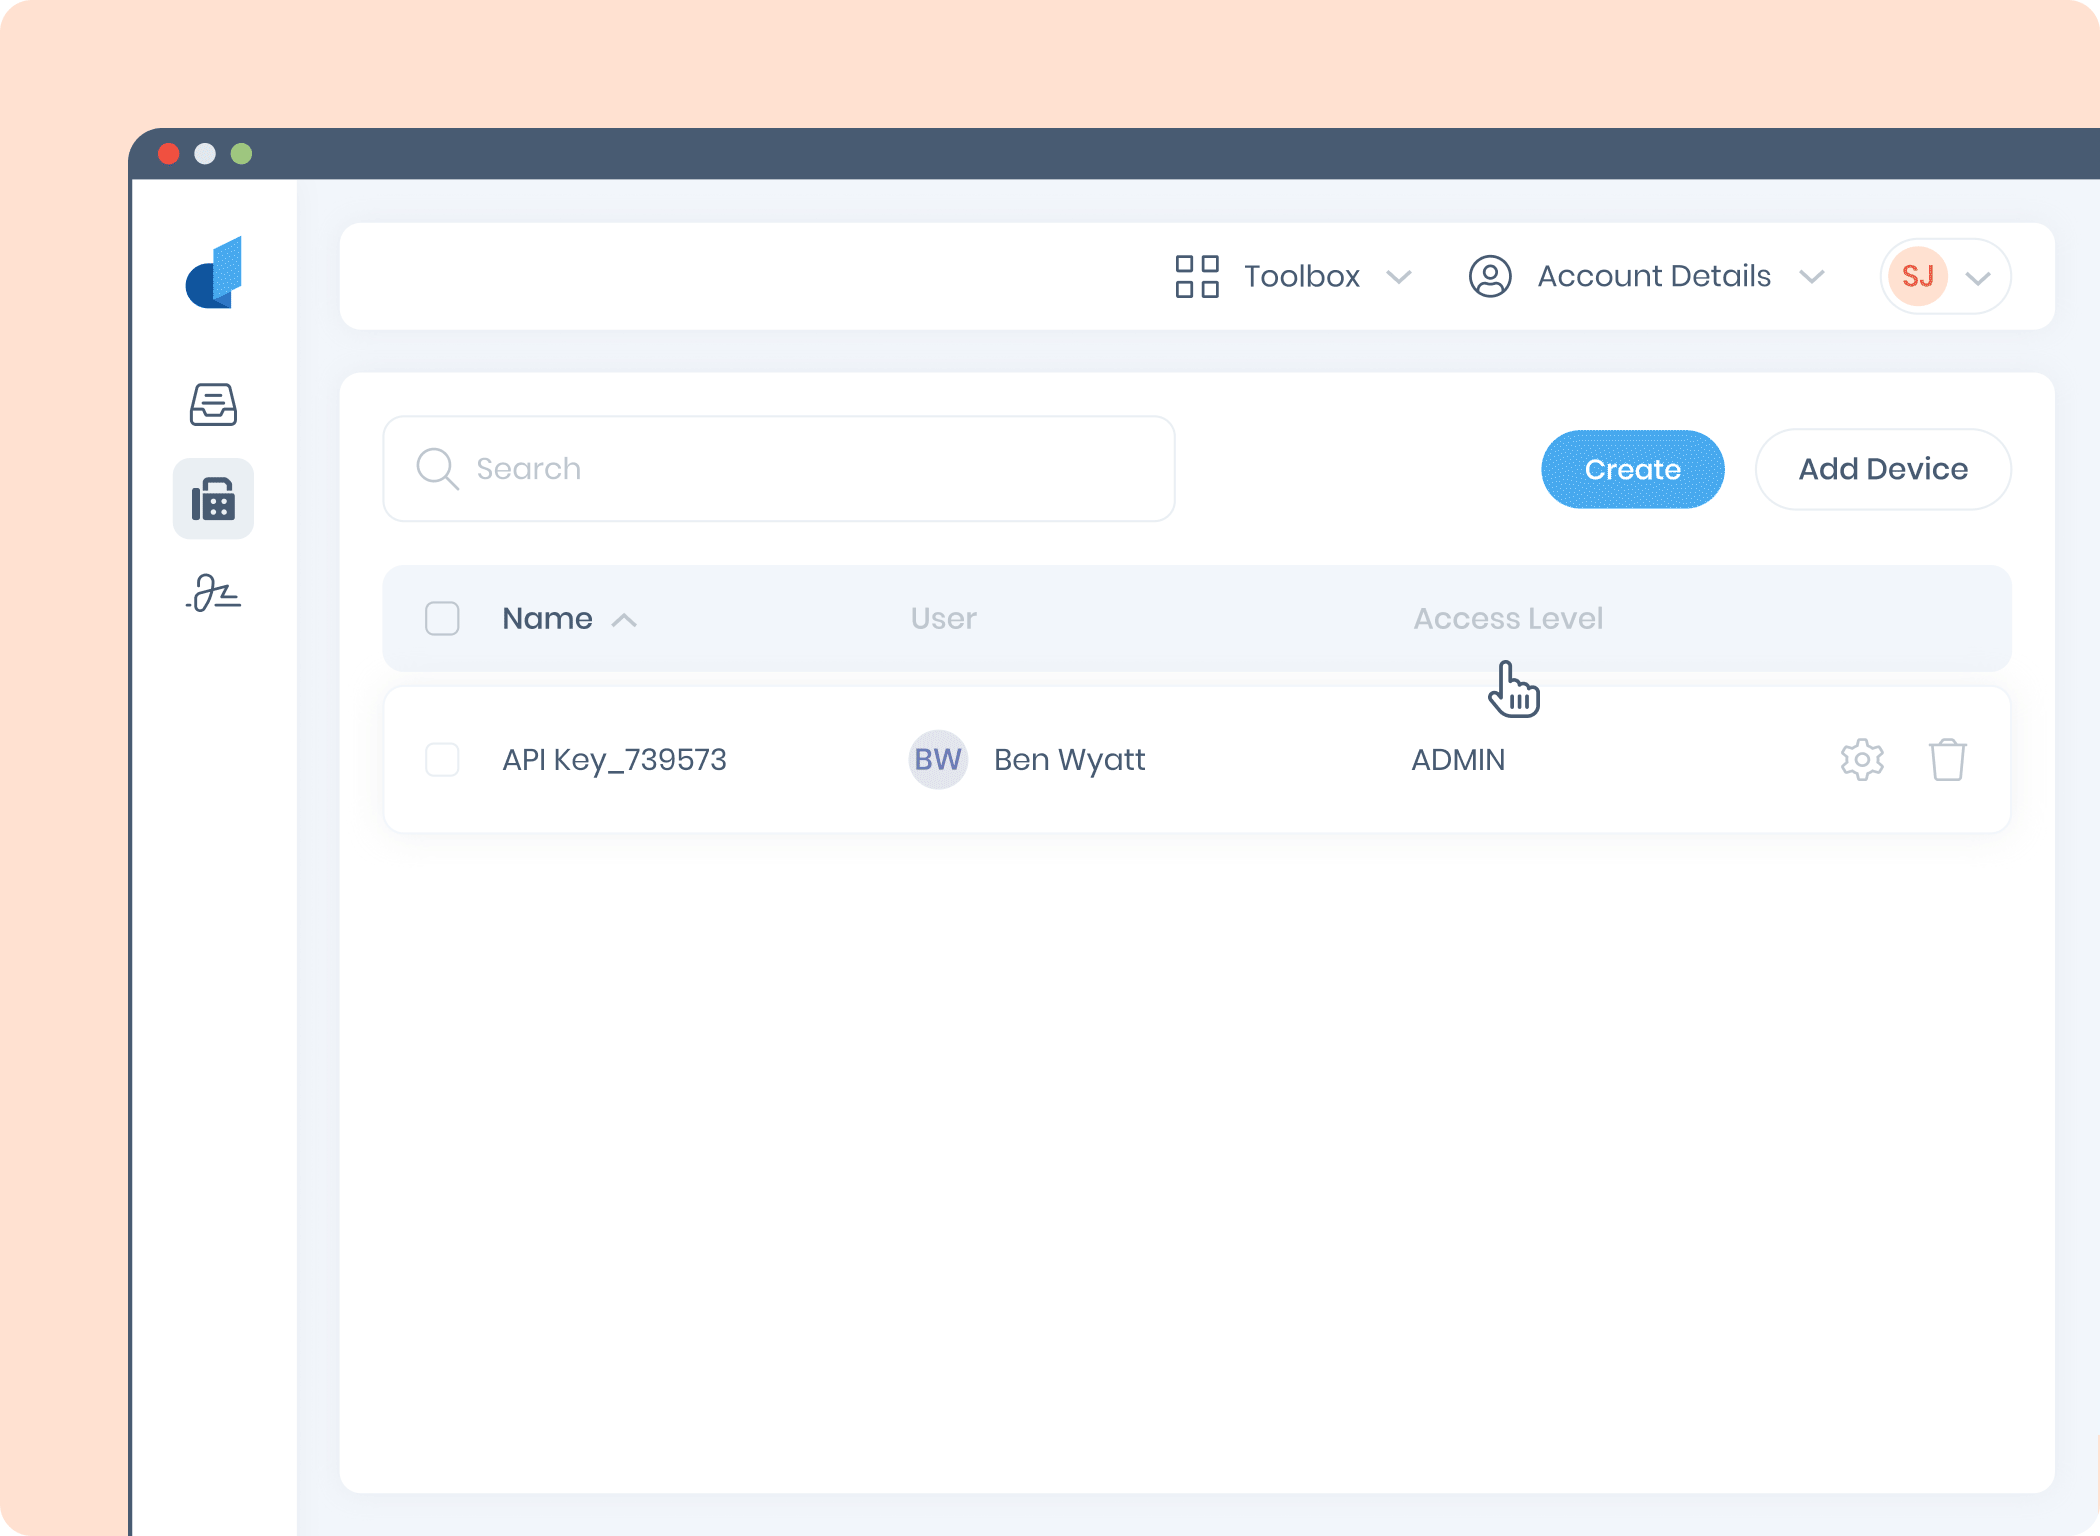Toggle the select-all checkbox in header

tap(442, 618)
